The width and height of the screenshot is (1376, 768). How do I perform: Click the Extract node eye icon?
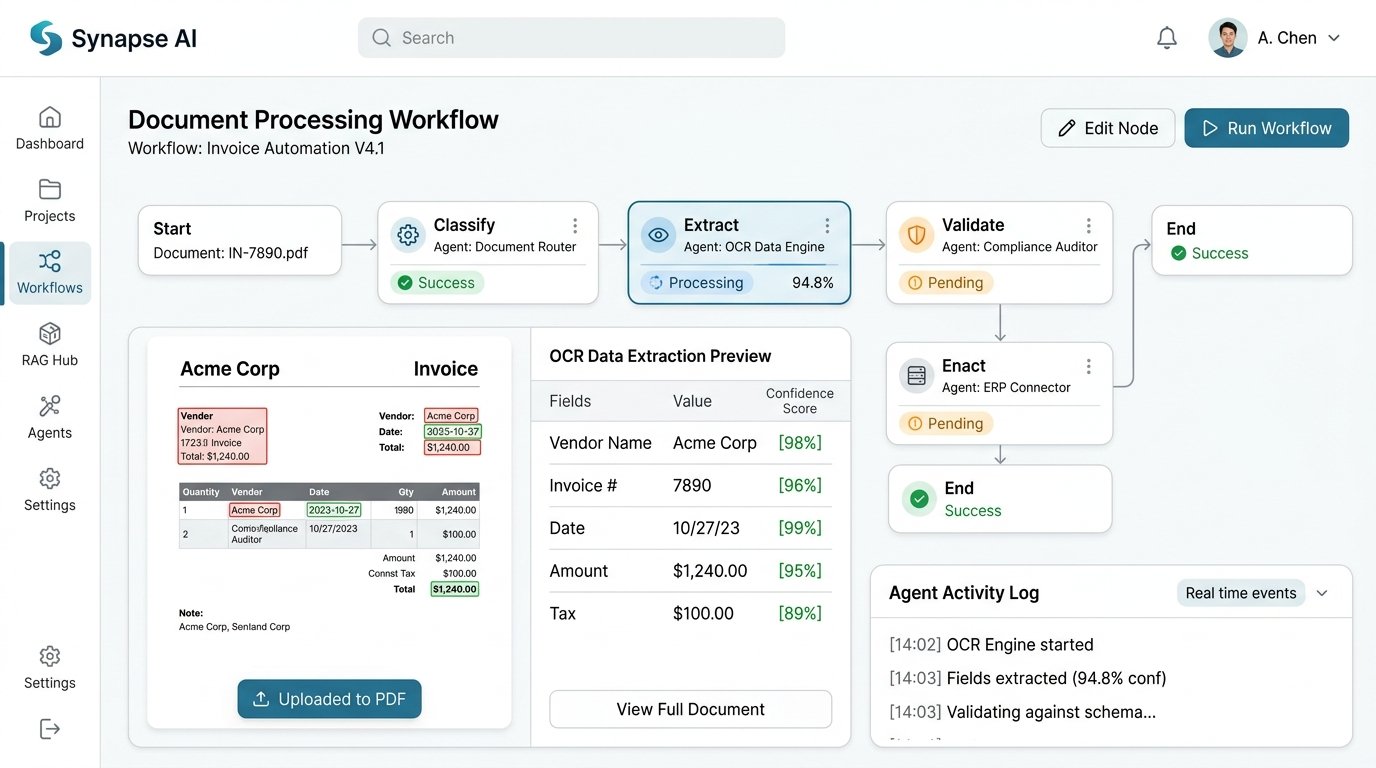[x=658, y=235]
